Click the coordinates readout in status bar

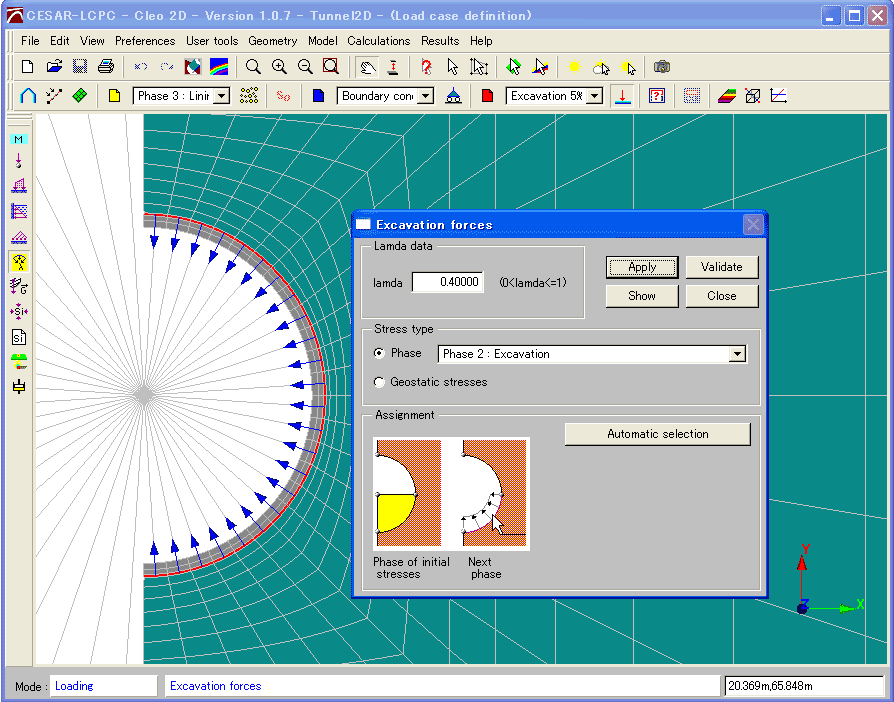[x=804, y=686]
